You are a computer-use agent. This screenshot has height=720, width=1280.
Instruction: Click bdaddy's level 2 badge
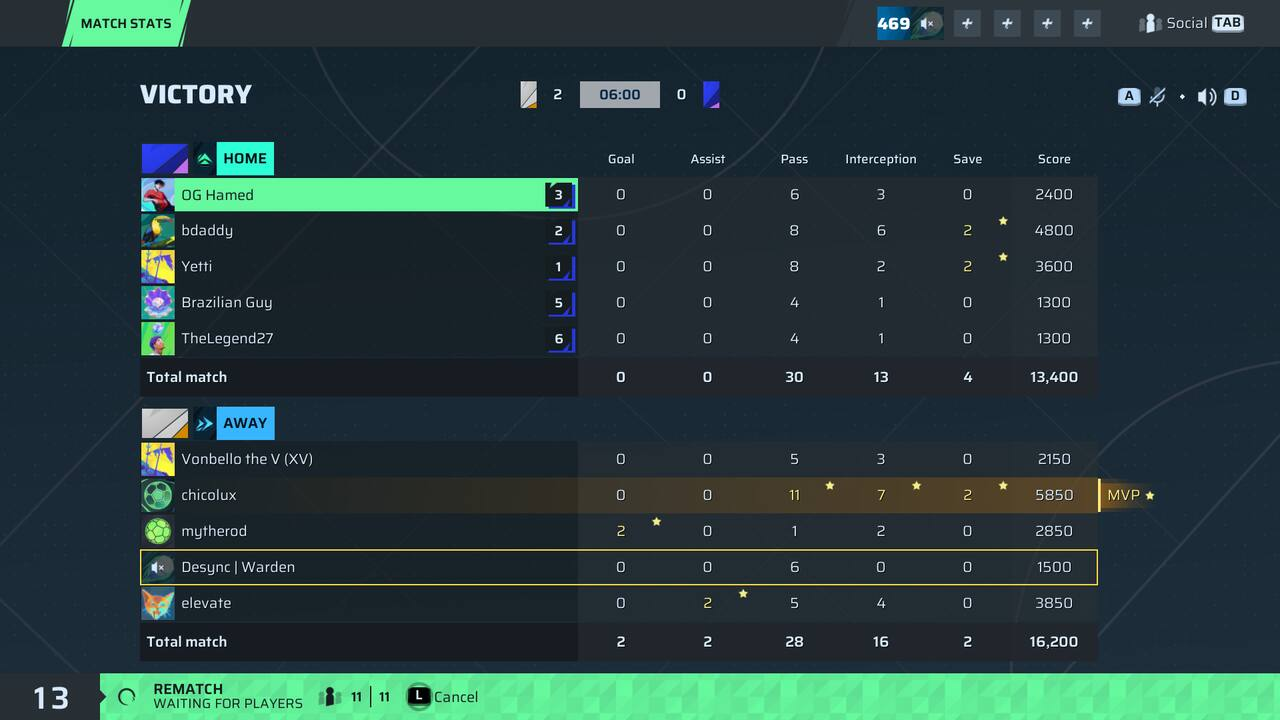click(559, 231)
